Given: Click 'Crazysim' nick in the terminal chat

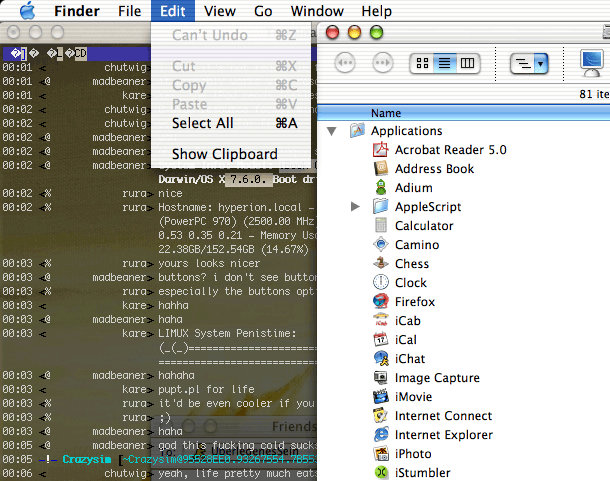Looking at the screenshot, I should (x=86, y=459).
